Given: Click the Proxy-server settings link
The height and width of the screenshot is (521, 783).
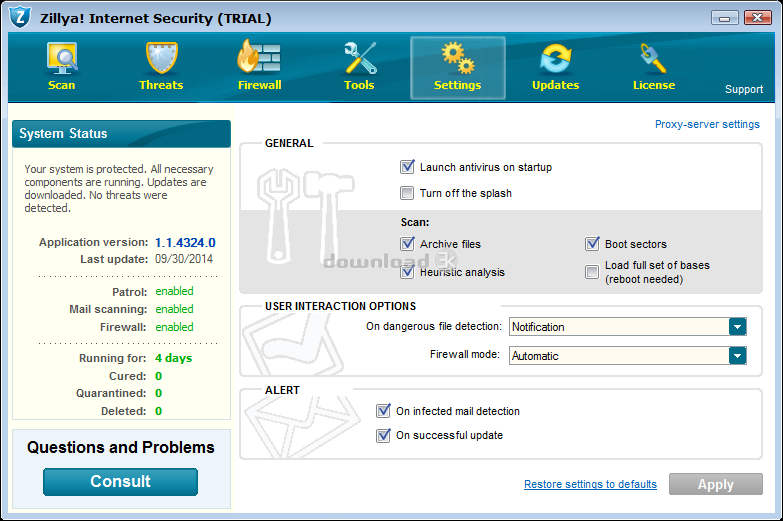Looking at the screenshot, I should [x=707, y=125].
